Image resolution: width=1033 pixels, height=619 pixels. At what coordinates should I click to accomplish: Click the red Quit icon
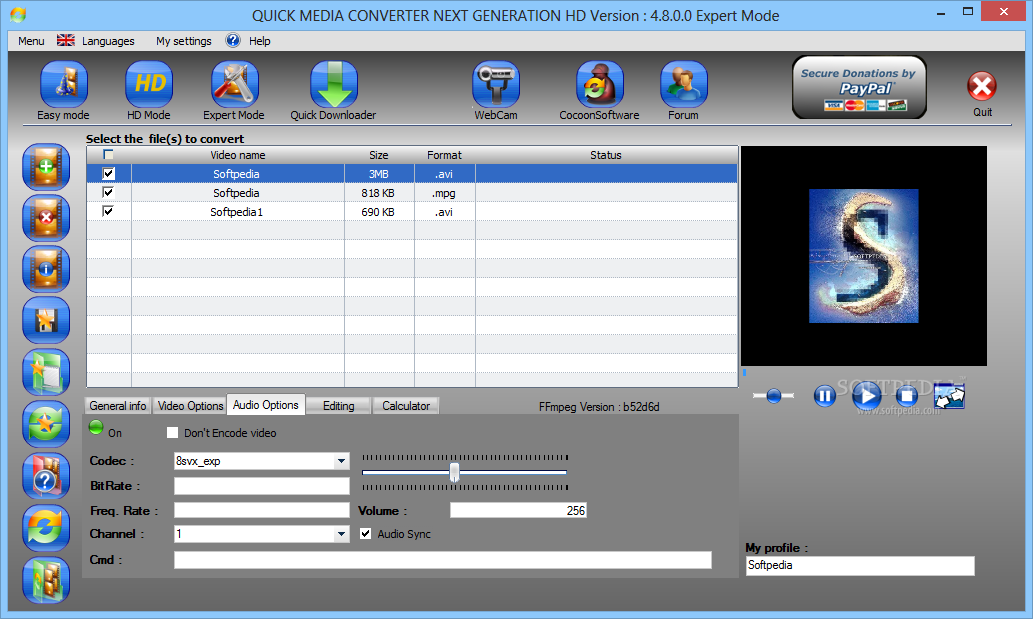pos(982,86)
